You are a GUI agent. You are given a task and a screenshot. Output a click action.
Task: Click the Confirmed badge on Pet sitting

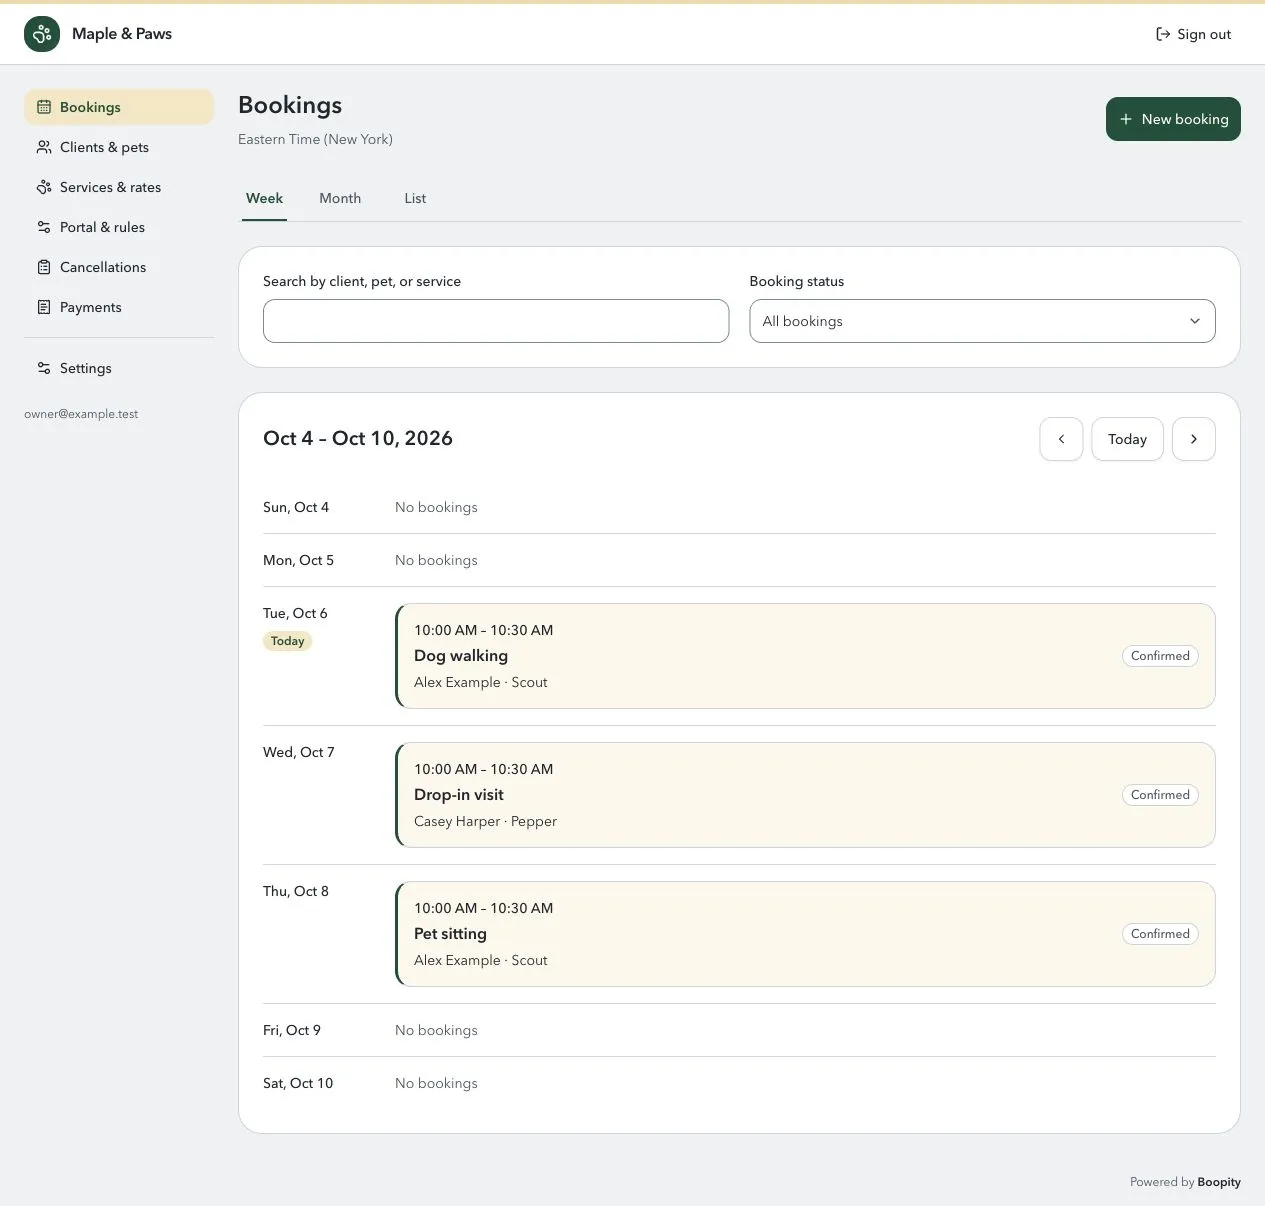(1160, 934)
